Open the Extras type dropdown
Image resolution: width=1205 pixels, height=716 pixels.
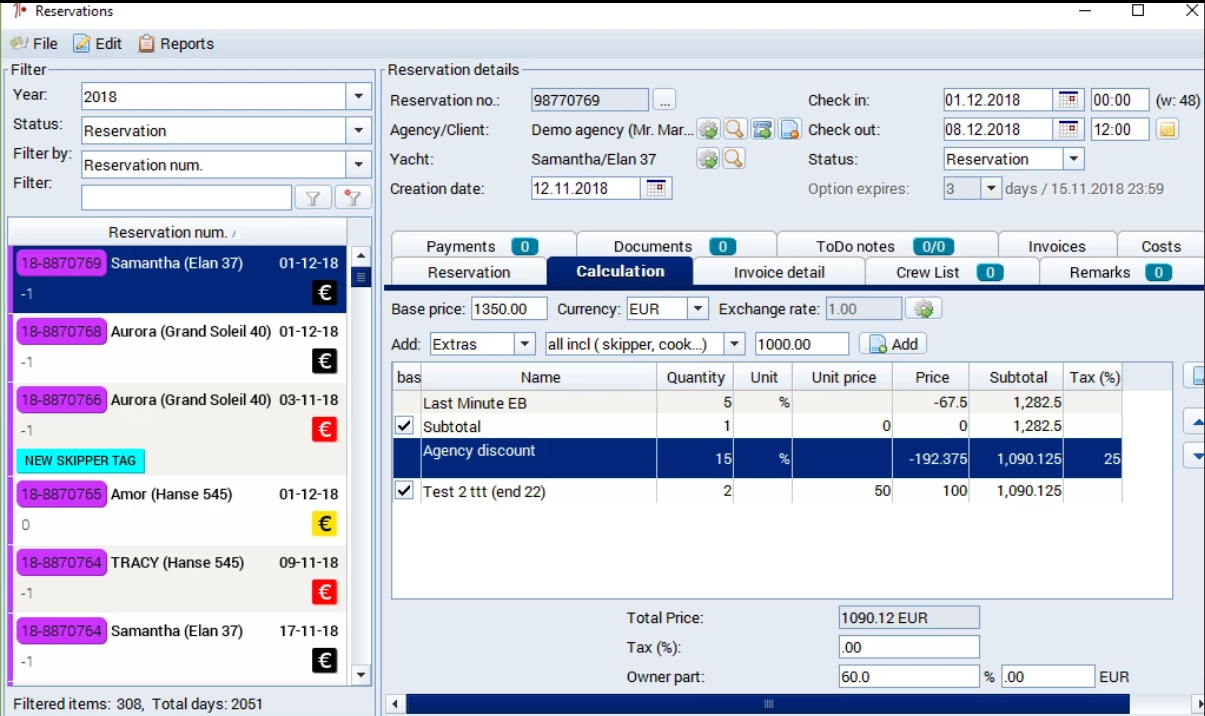[x=525, y=344]
